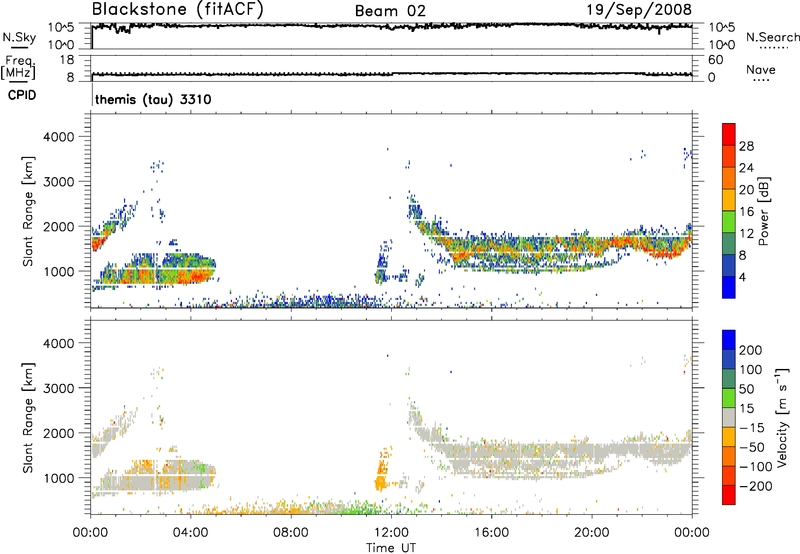Pick the red top segment of Power colorbar
Image resolution: width=800 pixels, height=554 pixels.
click(729, 134)
